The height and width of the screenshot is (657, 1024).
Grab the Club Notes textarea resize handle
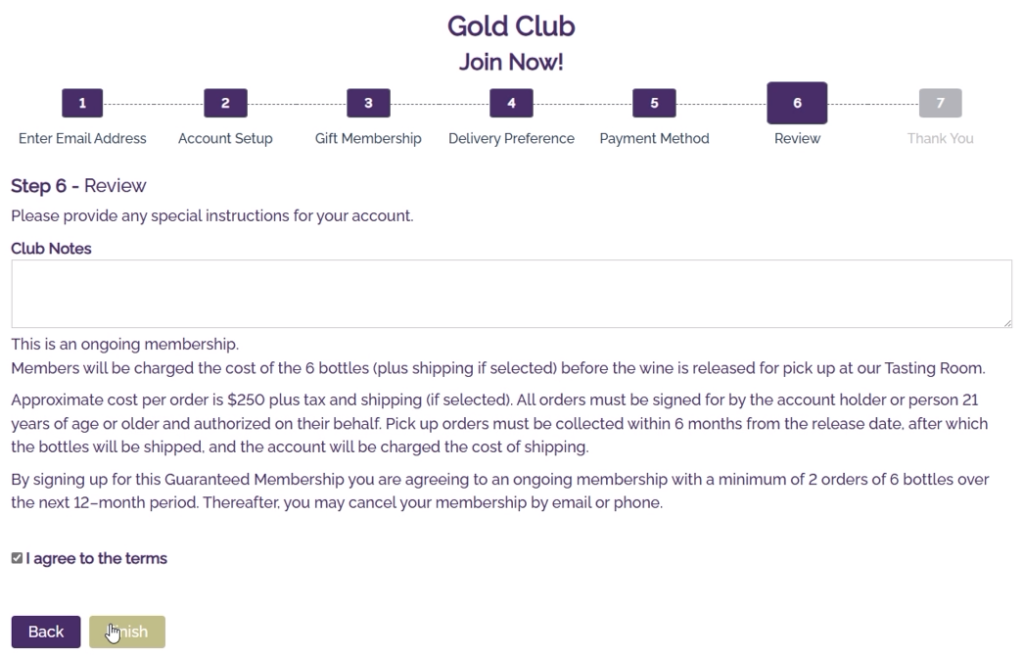click(1007, 322)
